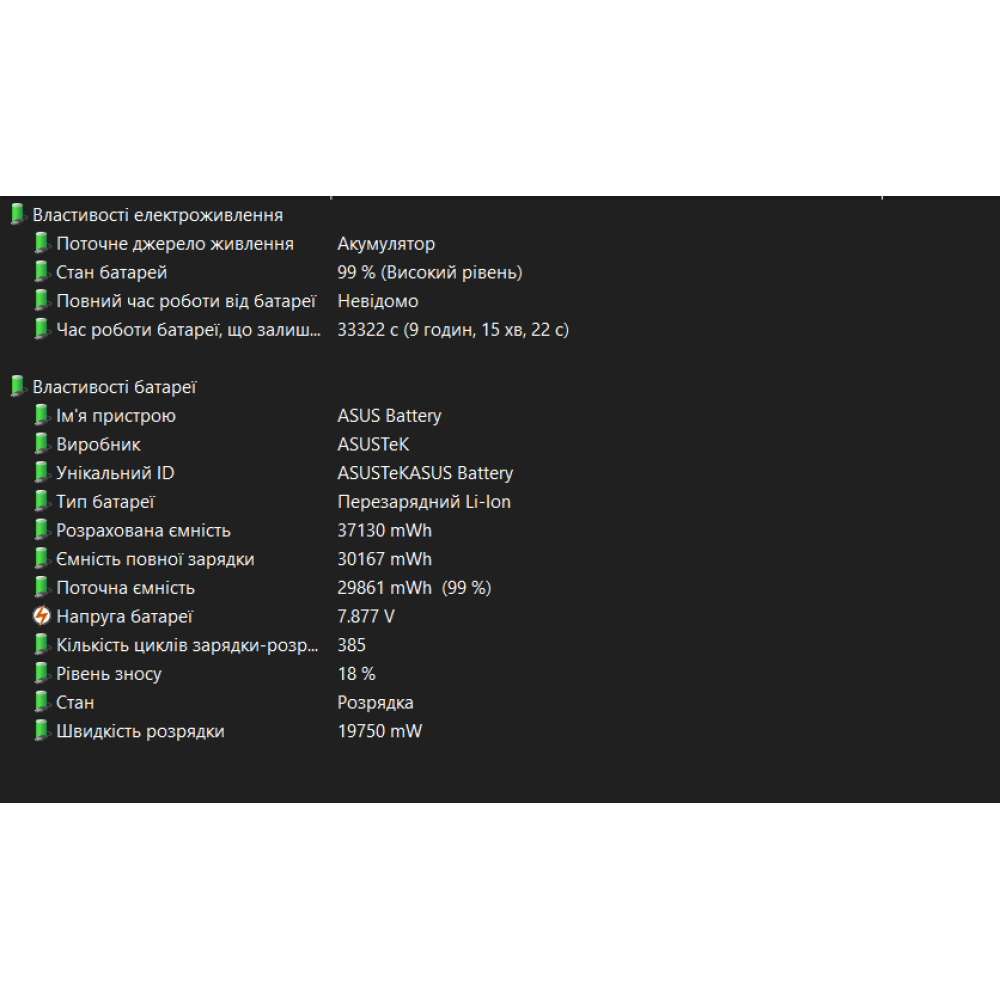Screen dimensions: 1000x1000
Task: Click the battery icon beside Властивості батареї header
Action: coord(17,387)
